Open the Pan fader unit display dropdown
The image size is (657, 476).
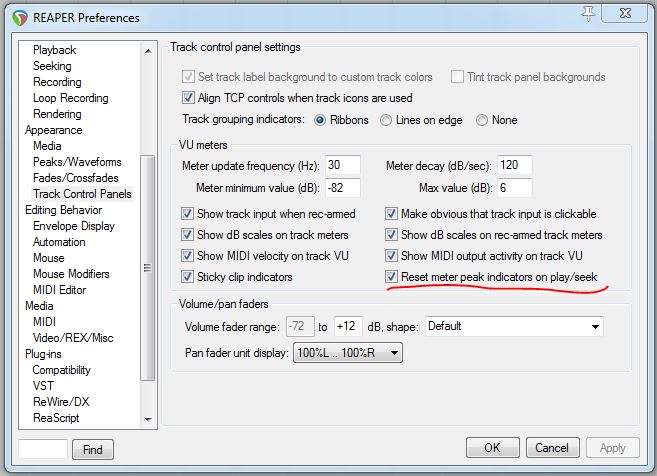tap(348, 353)
